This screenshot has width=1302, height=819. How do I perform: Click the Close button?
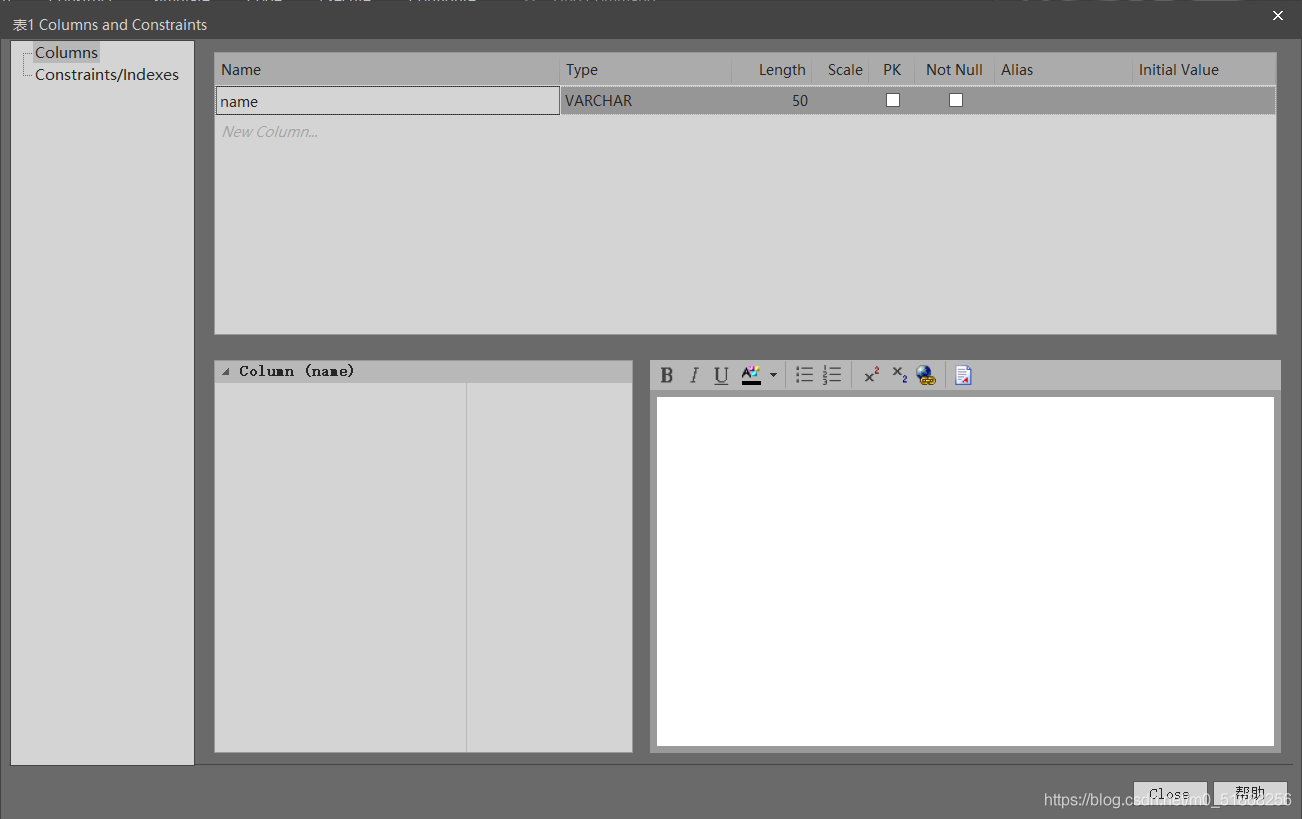pyautogui.click(x=1170, y=794)
